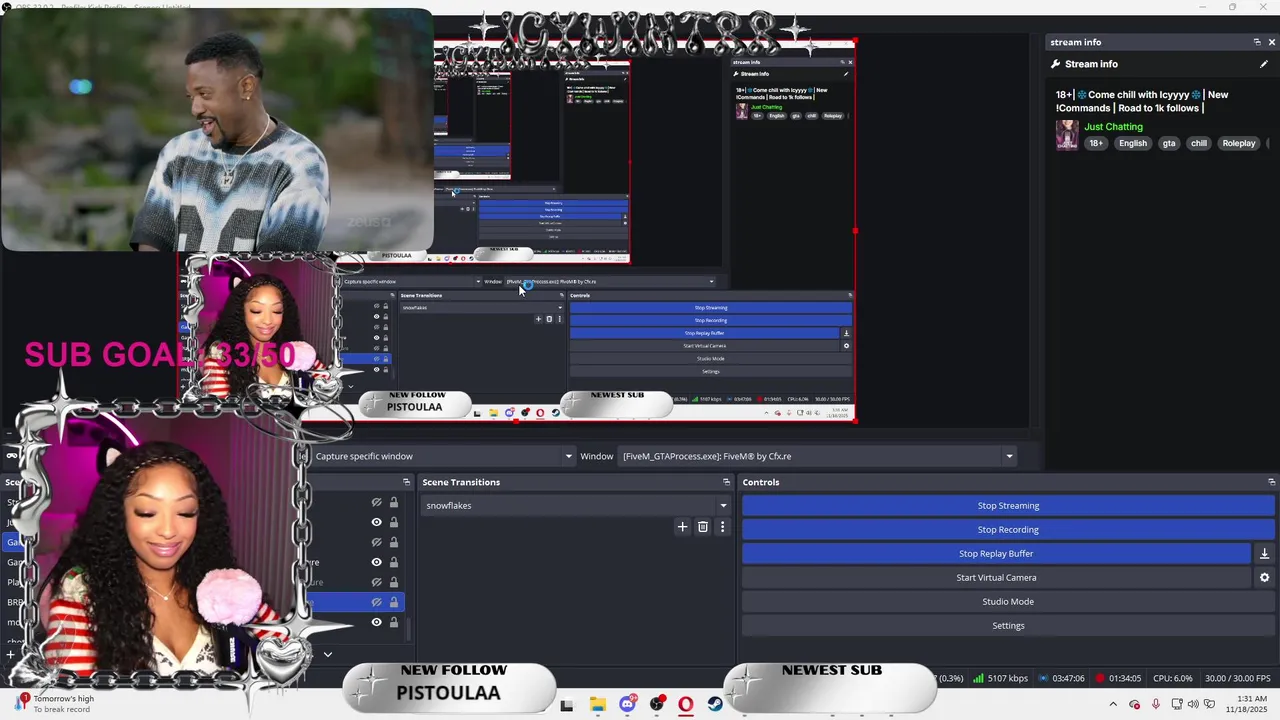The image size is (1280, 720).
Task: Click the Stream info wrench icon
Action: 1055,64
